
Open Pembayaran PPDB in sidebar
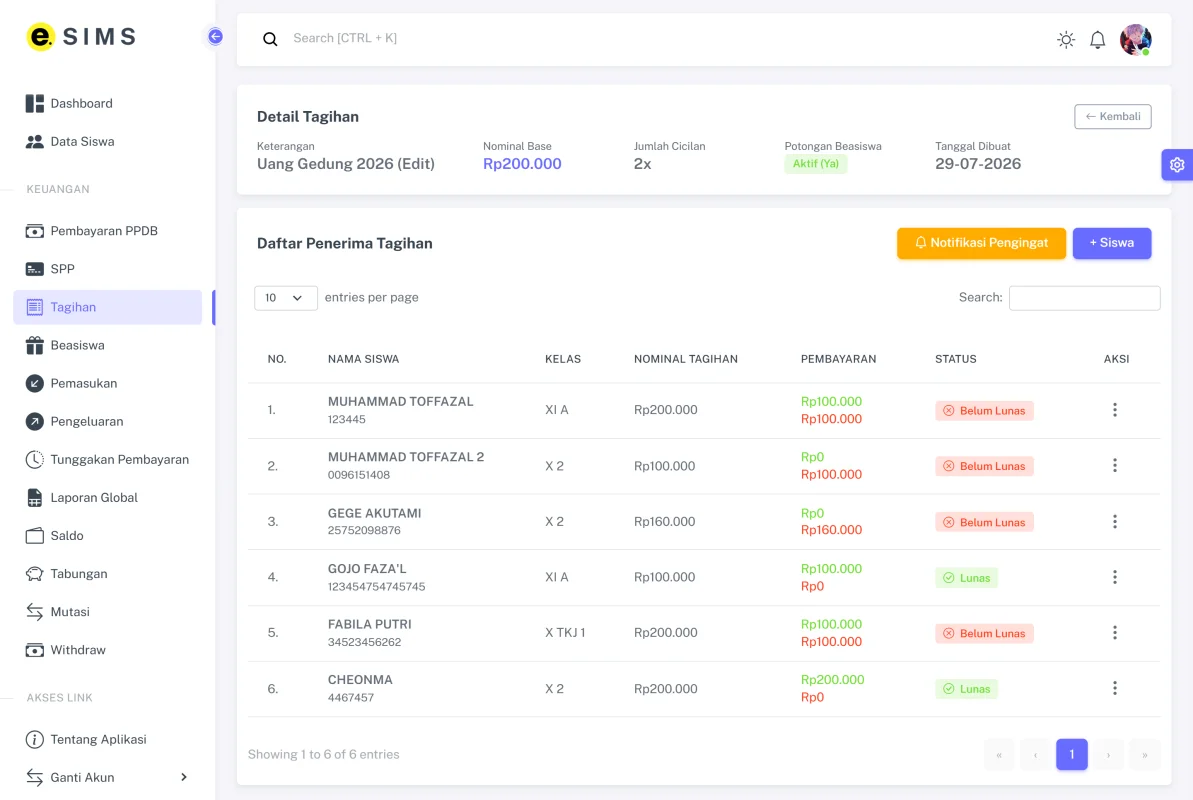pyautogui.click(x=108, y=231)
